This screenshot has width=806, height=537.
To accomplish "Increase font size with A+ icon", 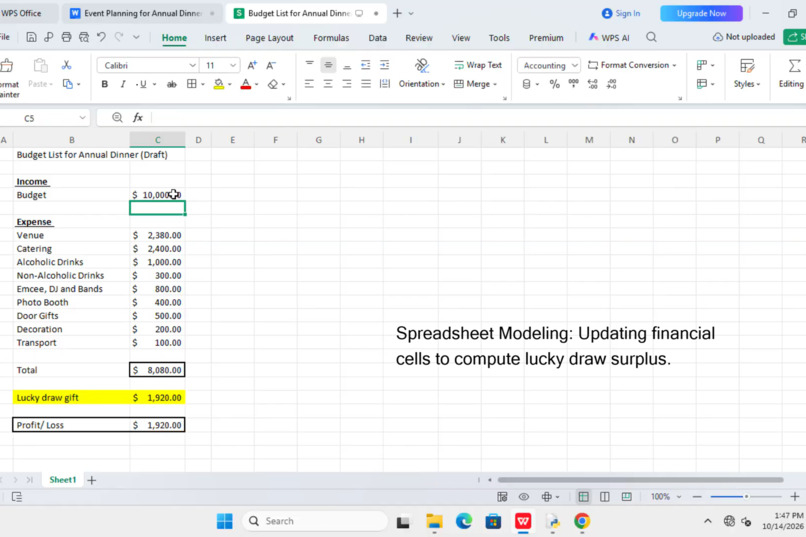I will (252, 65).
